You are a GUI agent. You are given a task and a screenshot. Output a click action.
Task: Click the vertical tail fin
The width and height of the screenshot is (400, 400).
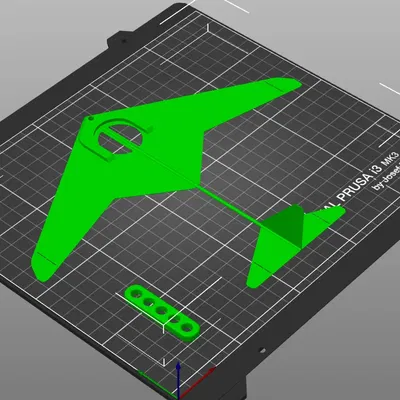tap(287, 226)
